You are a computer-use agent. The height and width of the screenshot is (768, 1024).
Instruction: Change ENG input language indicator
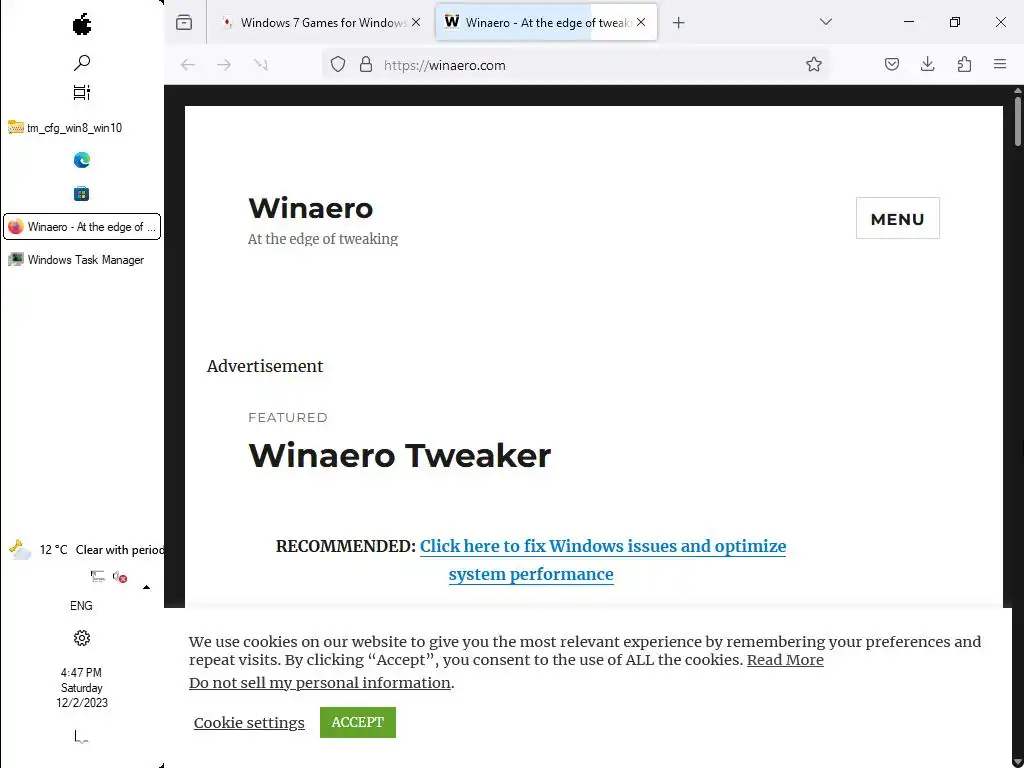pos(82,606)
